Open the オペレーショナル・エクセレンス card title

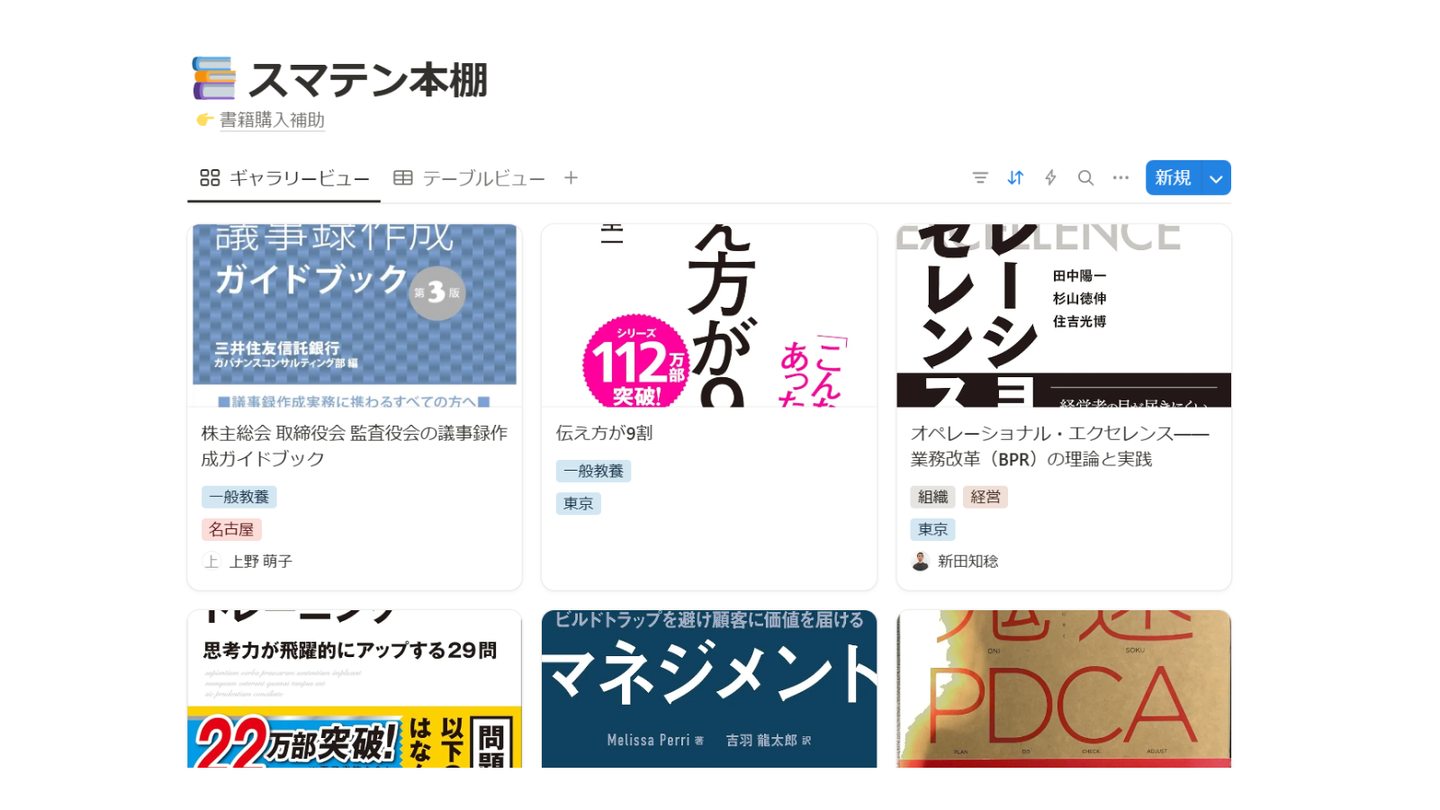(x=1060, y=446)
